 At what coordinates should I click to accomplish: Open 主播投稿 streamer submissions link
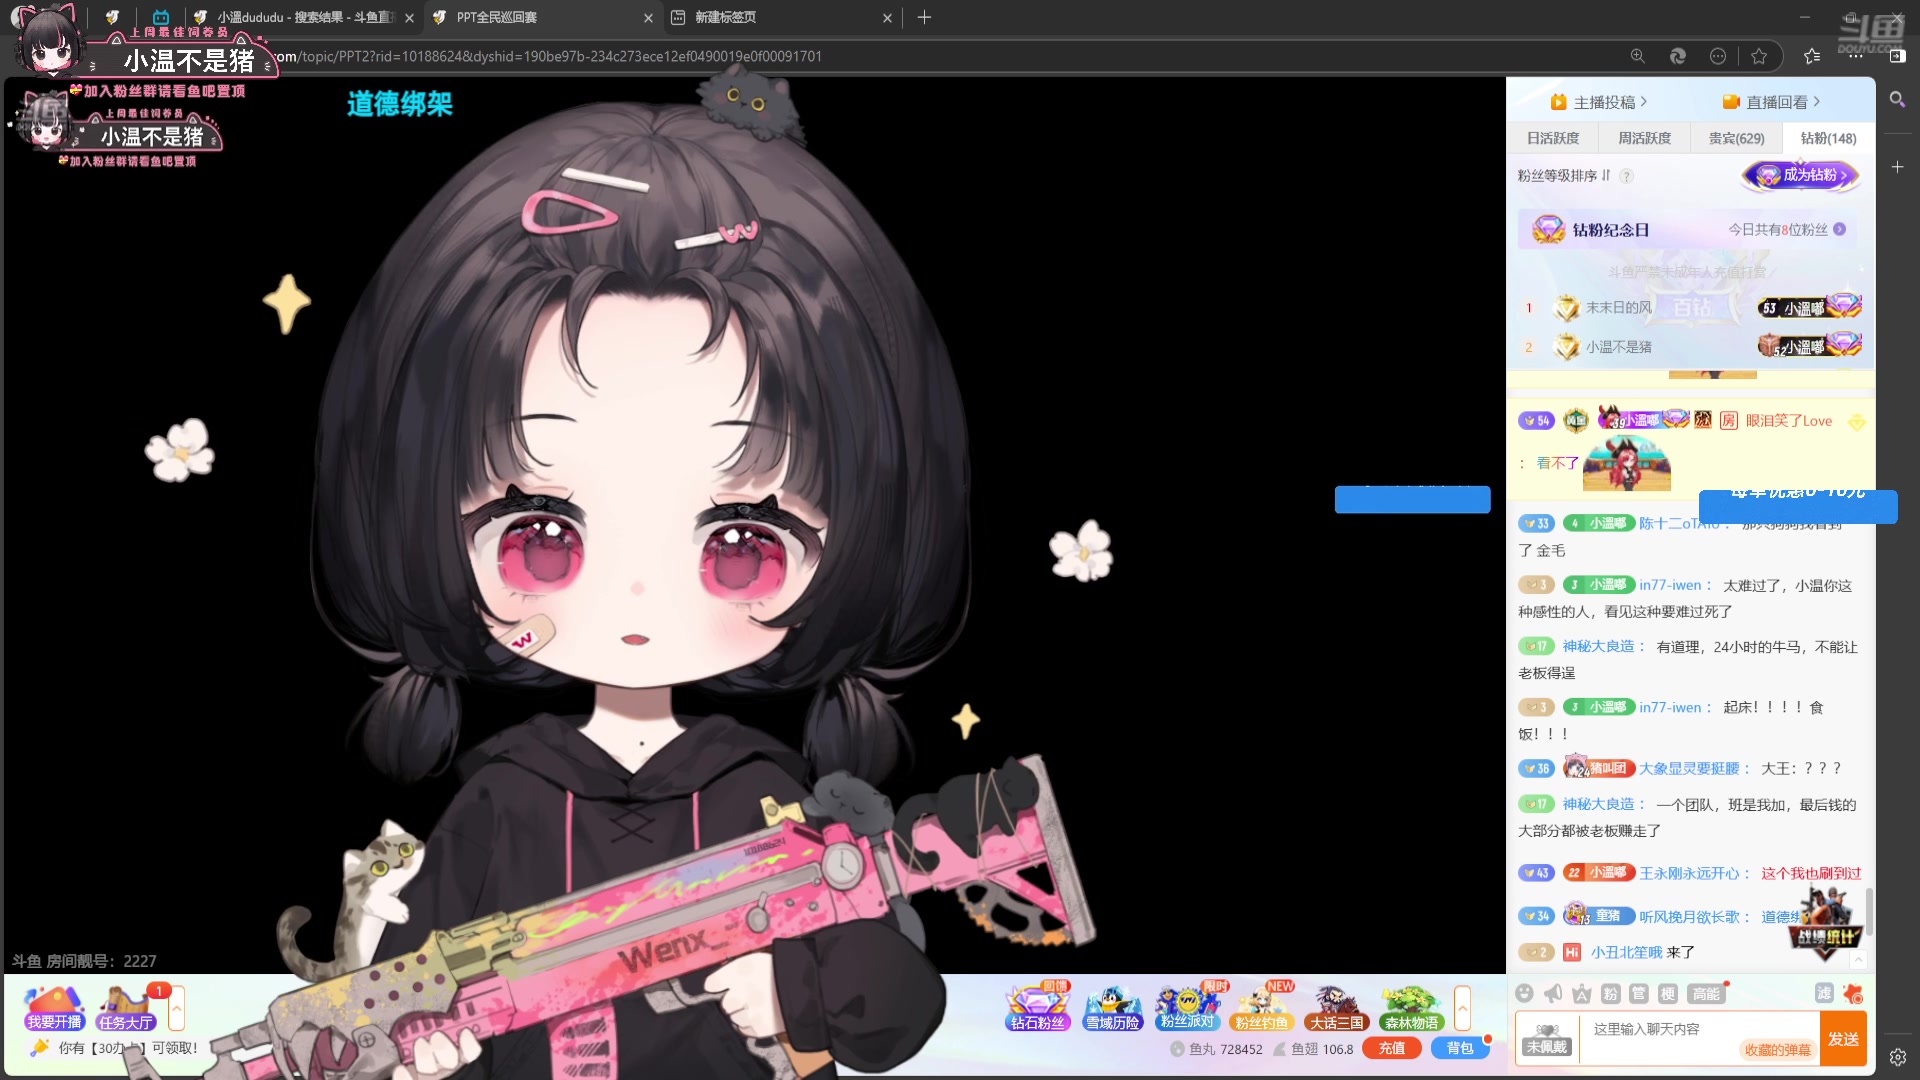1599,102
